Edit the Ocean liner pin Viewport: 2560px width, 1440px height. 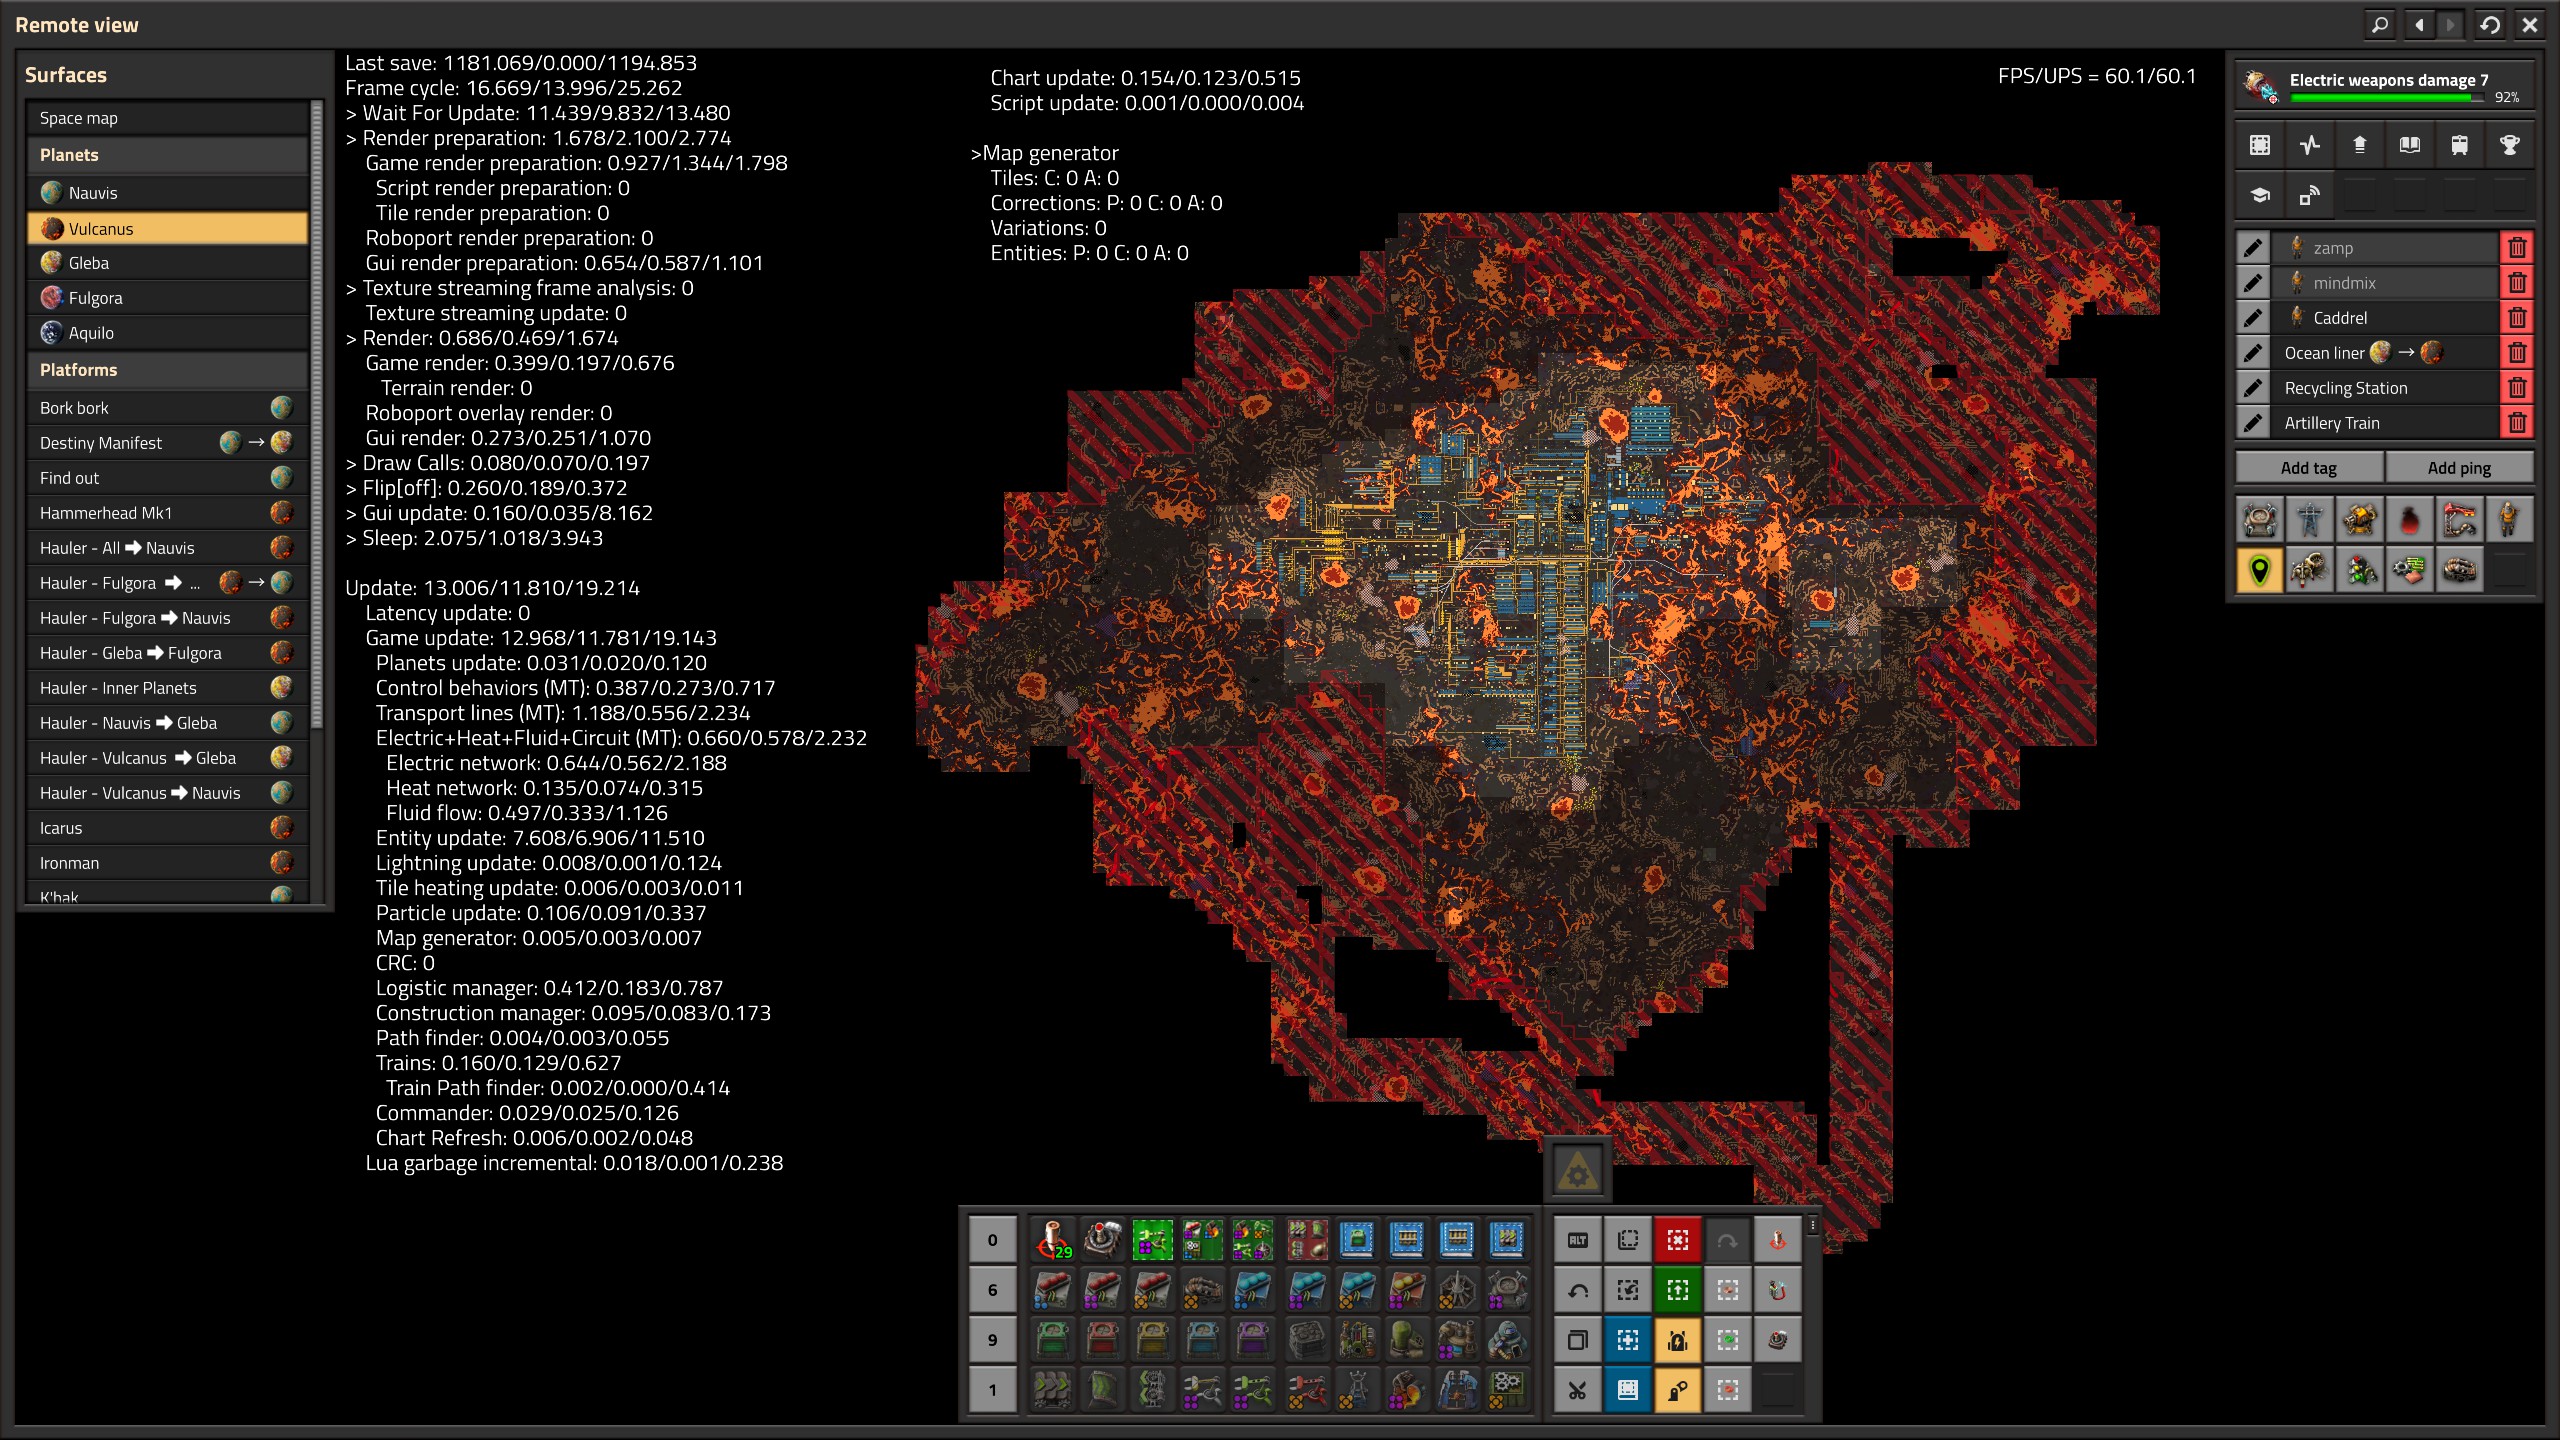[x=2252, y=353]
